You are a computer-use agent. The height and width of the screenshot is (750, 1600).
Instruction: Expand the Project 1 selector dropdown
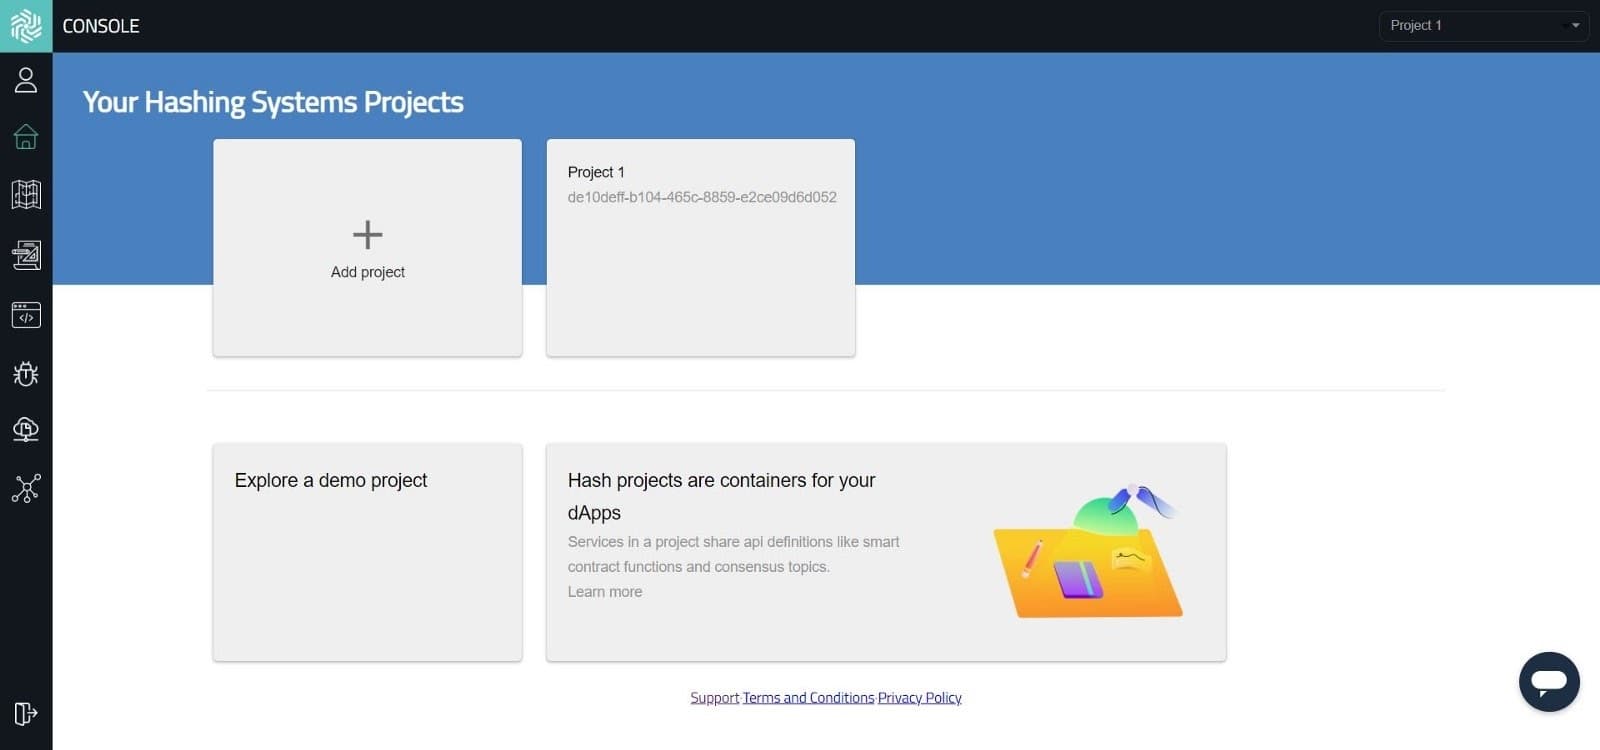click(1483, 26)
